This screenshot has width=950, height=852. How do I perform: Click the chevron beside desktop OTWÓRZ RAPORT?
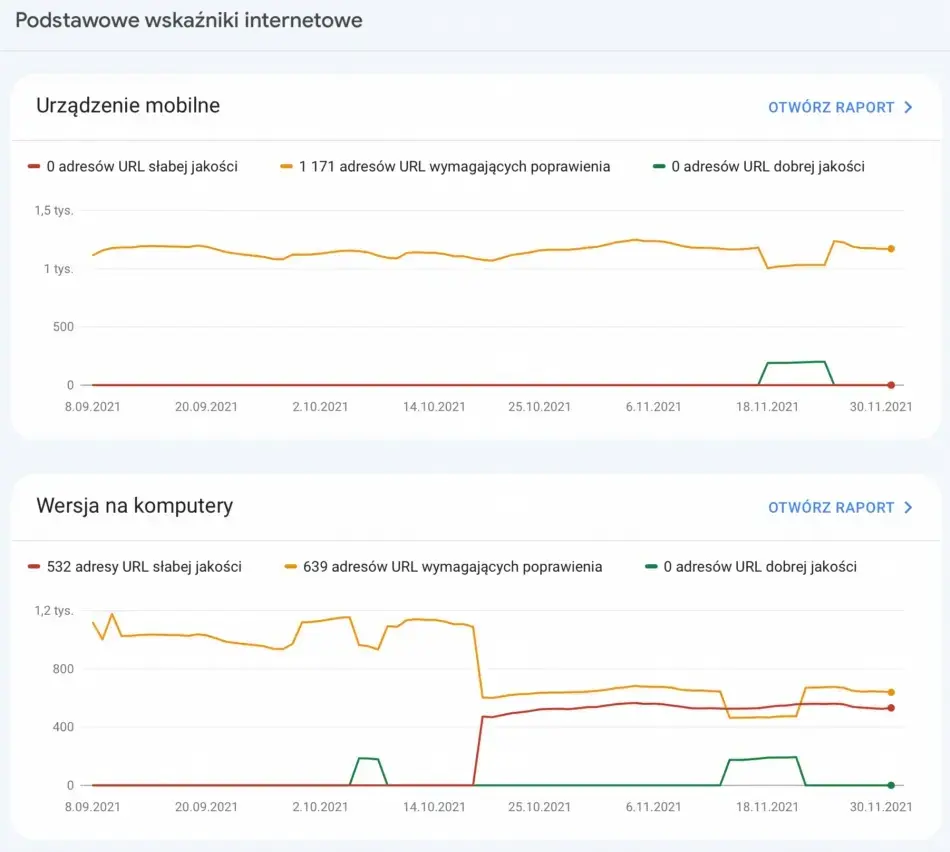pos(907,507)
